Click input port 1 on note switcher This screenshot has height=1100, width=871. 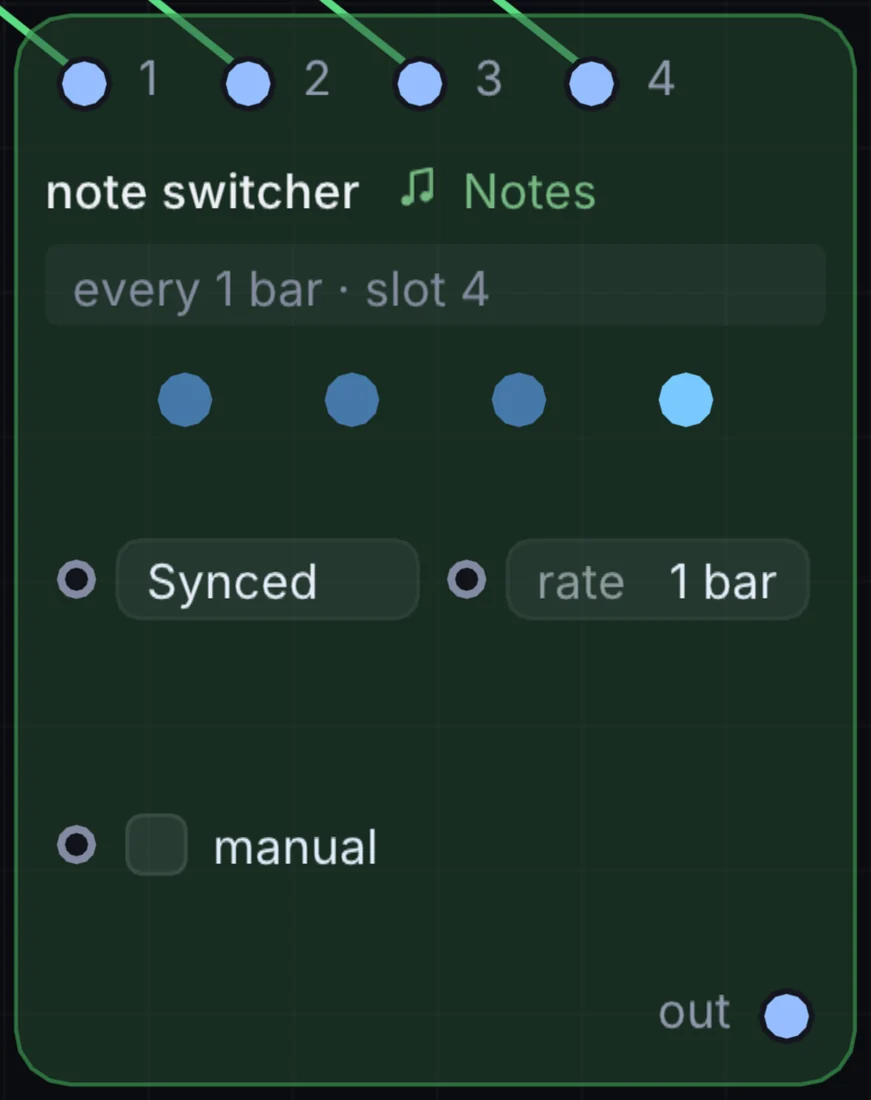click(x=84, y=83)
